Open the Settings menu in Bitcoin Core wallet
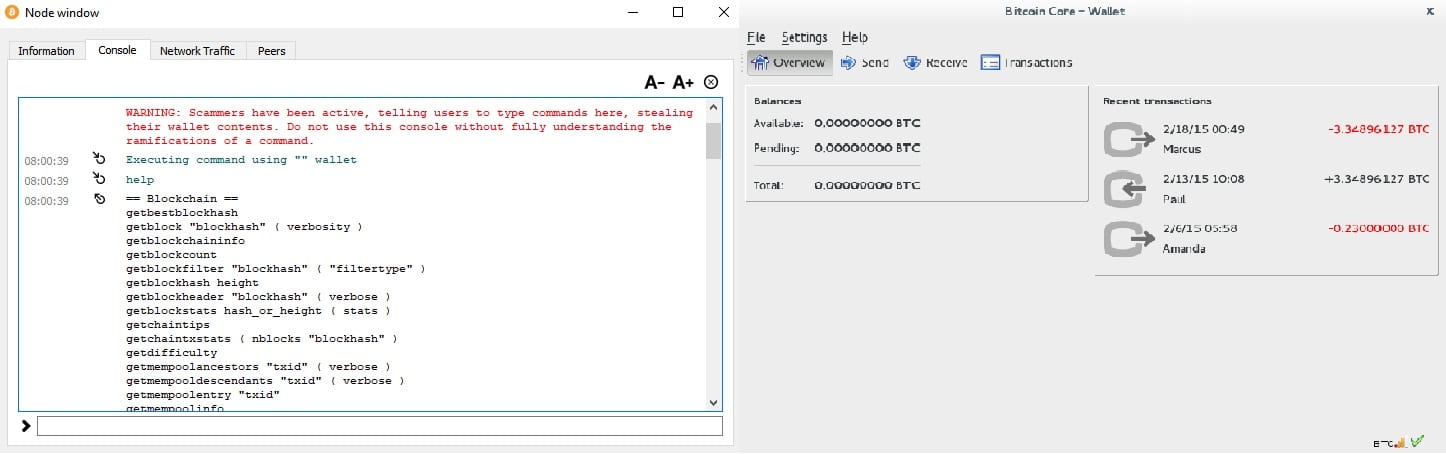The image size is (1446, 454). (x=804, y=37)
